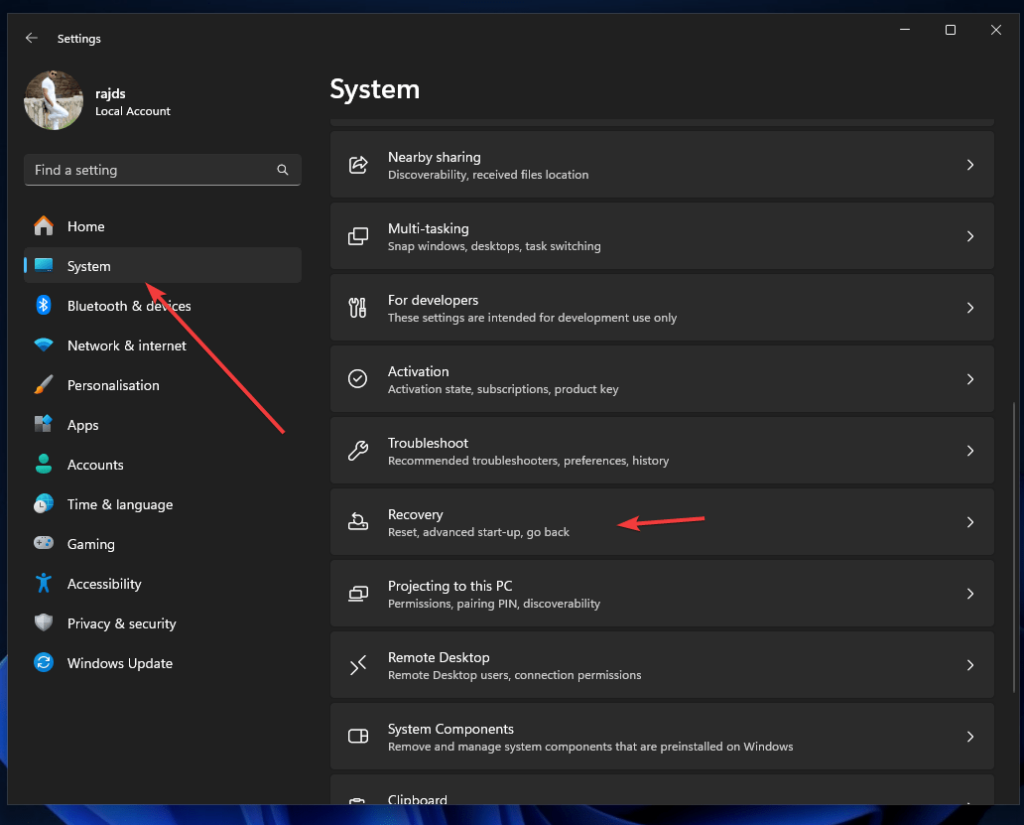The image size is (1024, 825).
Task: Open the rajds profile picture
Action: tap(54, 100)
